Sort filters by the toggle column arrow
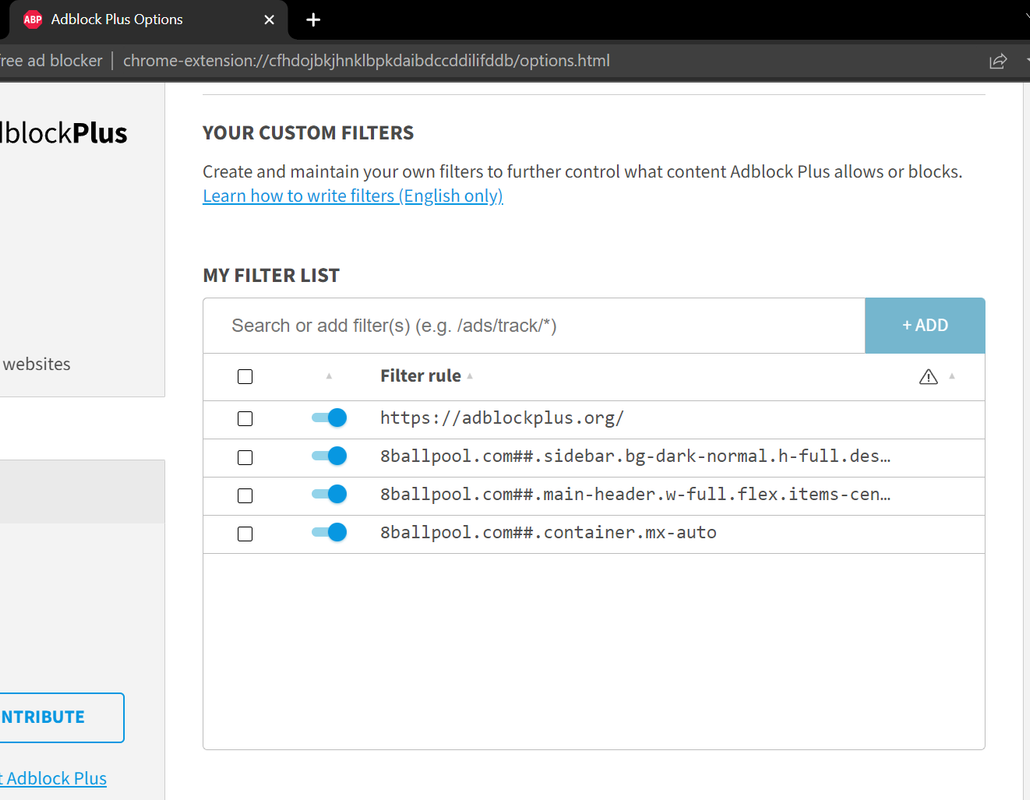Viewport: 1030px width, 800px height. 329,377
